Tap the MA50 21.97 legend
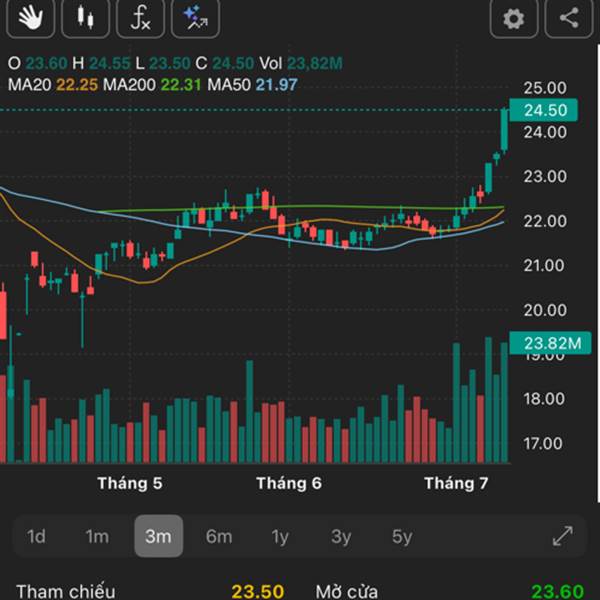 pyautogui.click(x=252, y=85)
